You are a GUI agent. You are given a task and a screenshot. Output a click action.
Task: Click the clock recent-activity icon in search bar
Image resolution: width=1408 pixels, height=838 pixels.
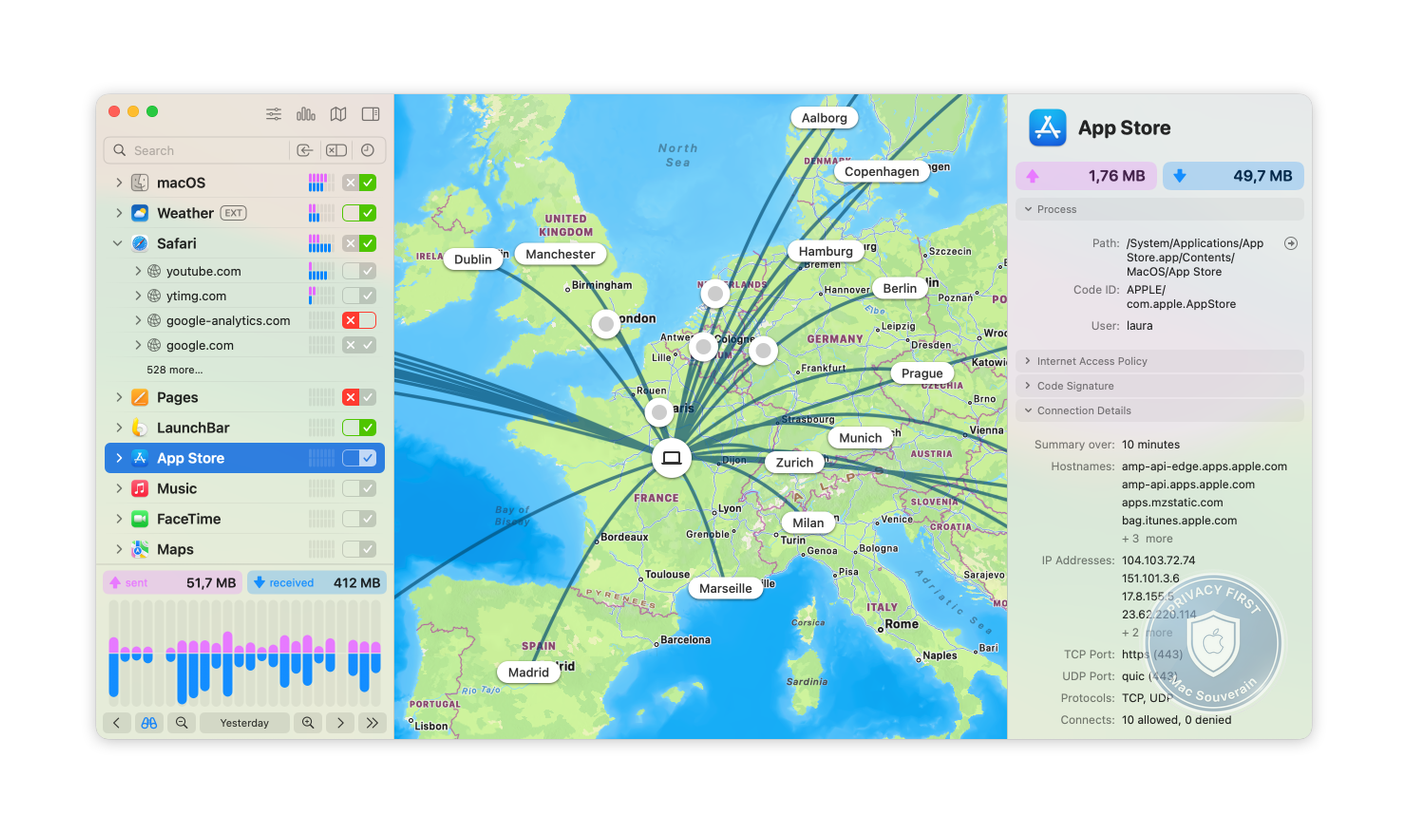click(x=367, y=150)
